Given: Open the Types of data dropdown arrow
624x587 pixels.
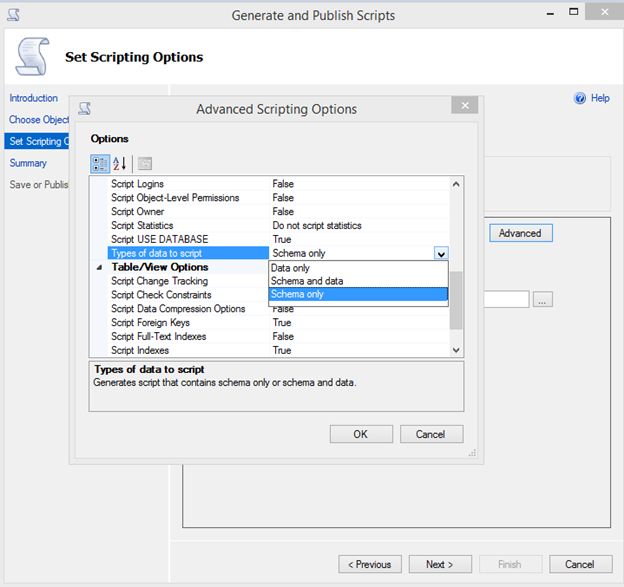Looking at the screenshot, I should pos(441,254).
